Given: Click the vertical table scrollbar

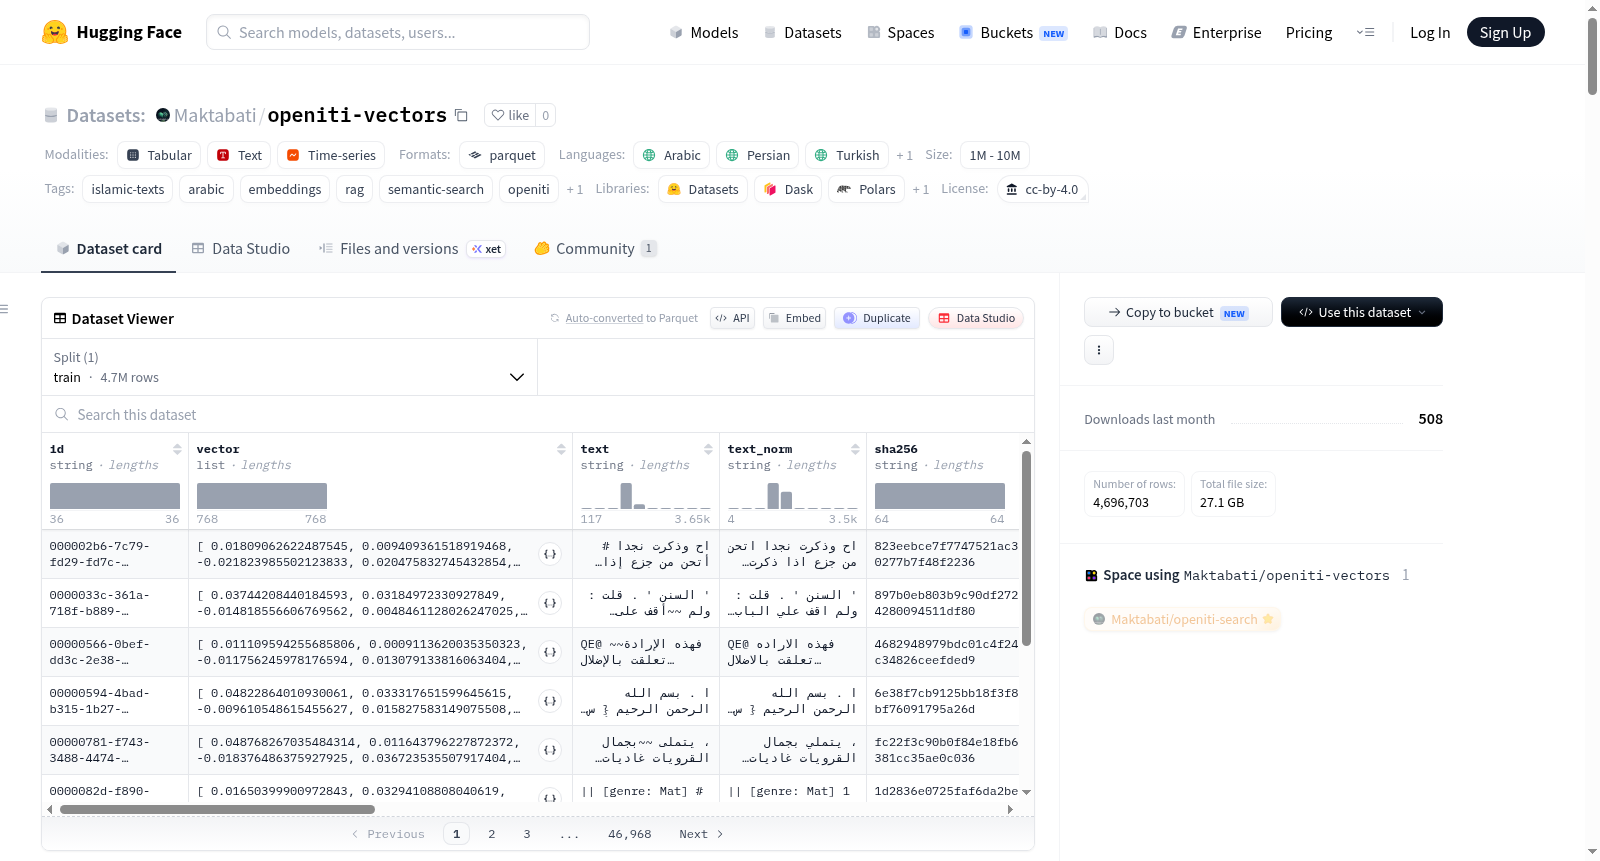Looking at the screenshot, I should [1026, 548].
